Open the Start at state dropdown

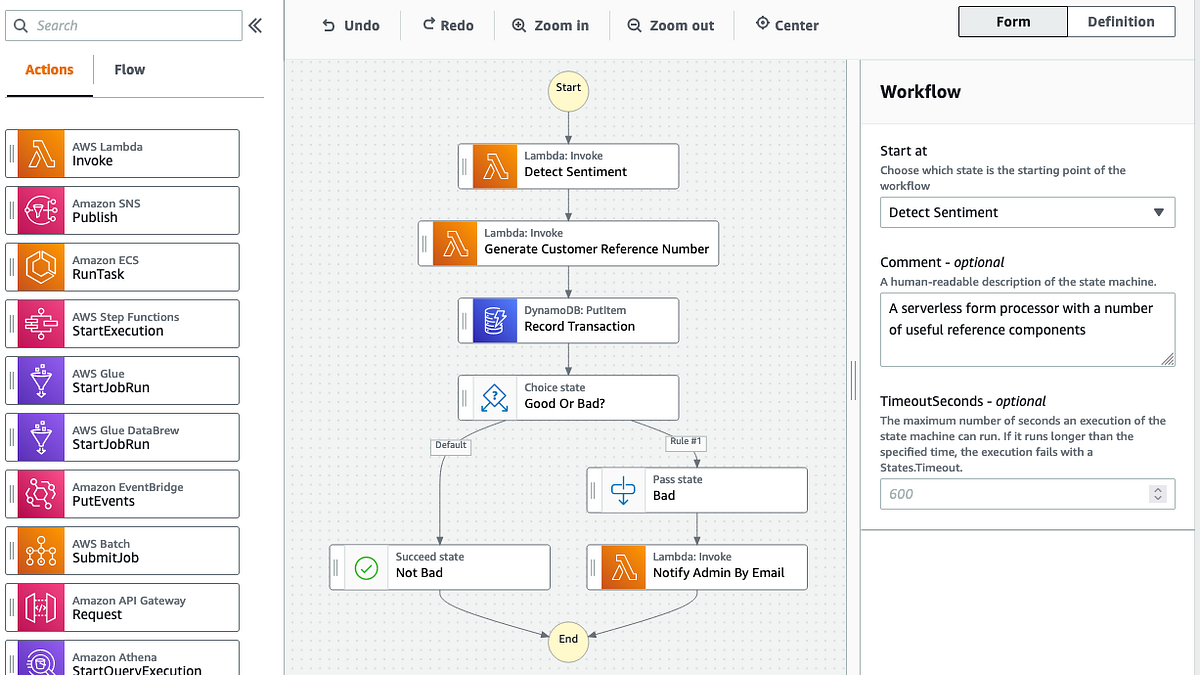click(x=1027, y=212)
